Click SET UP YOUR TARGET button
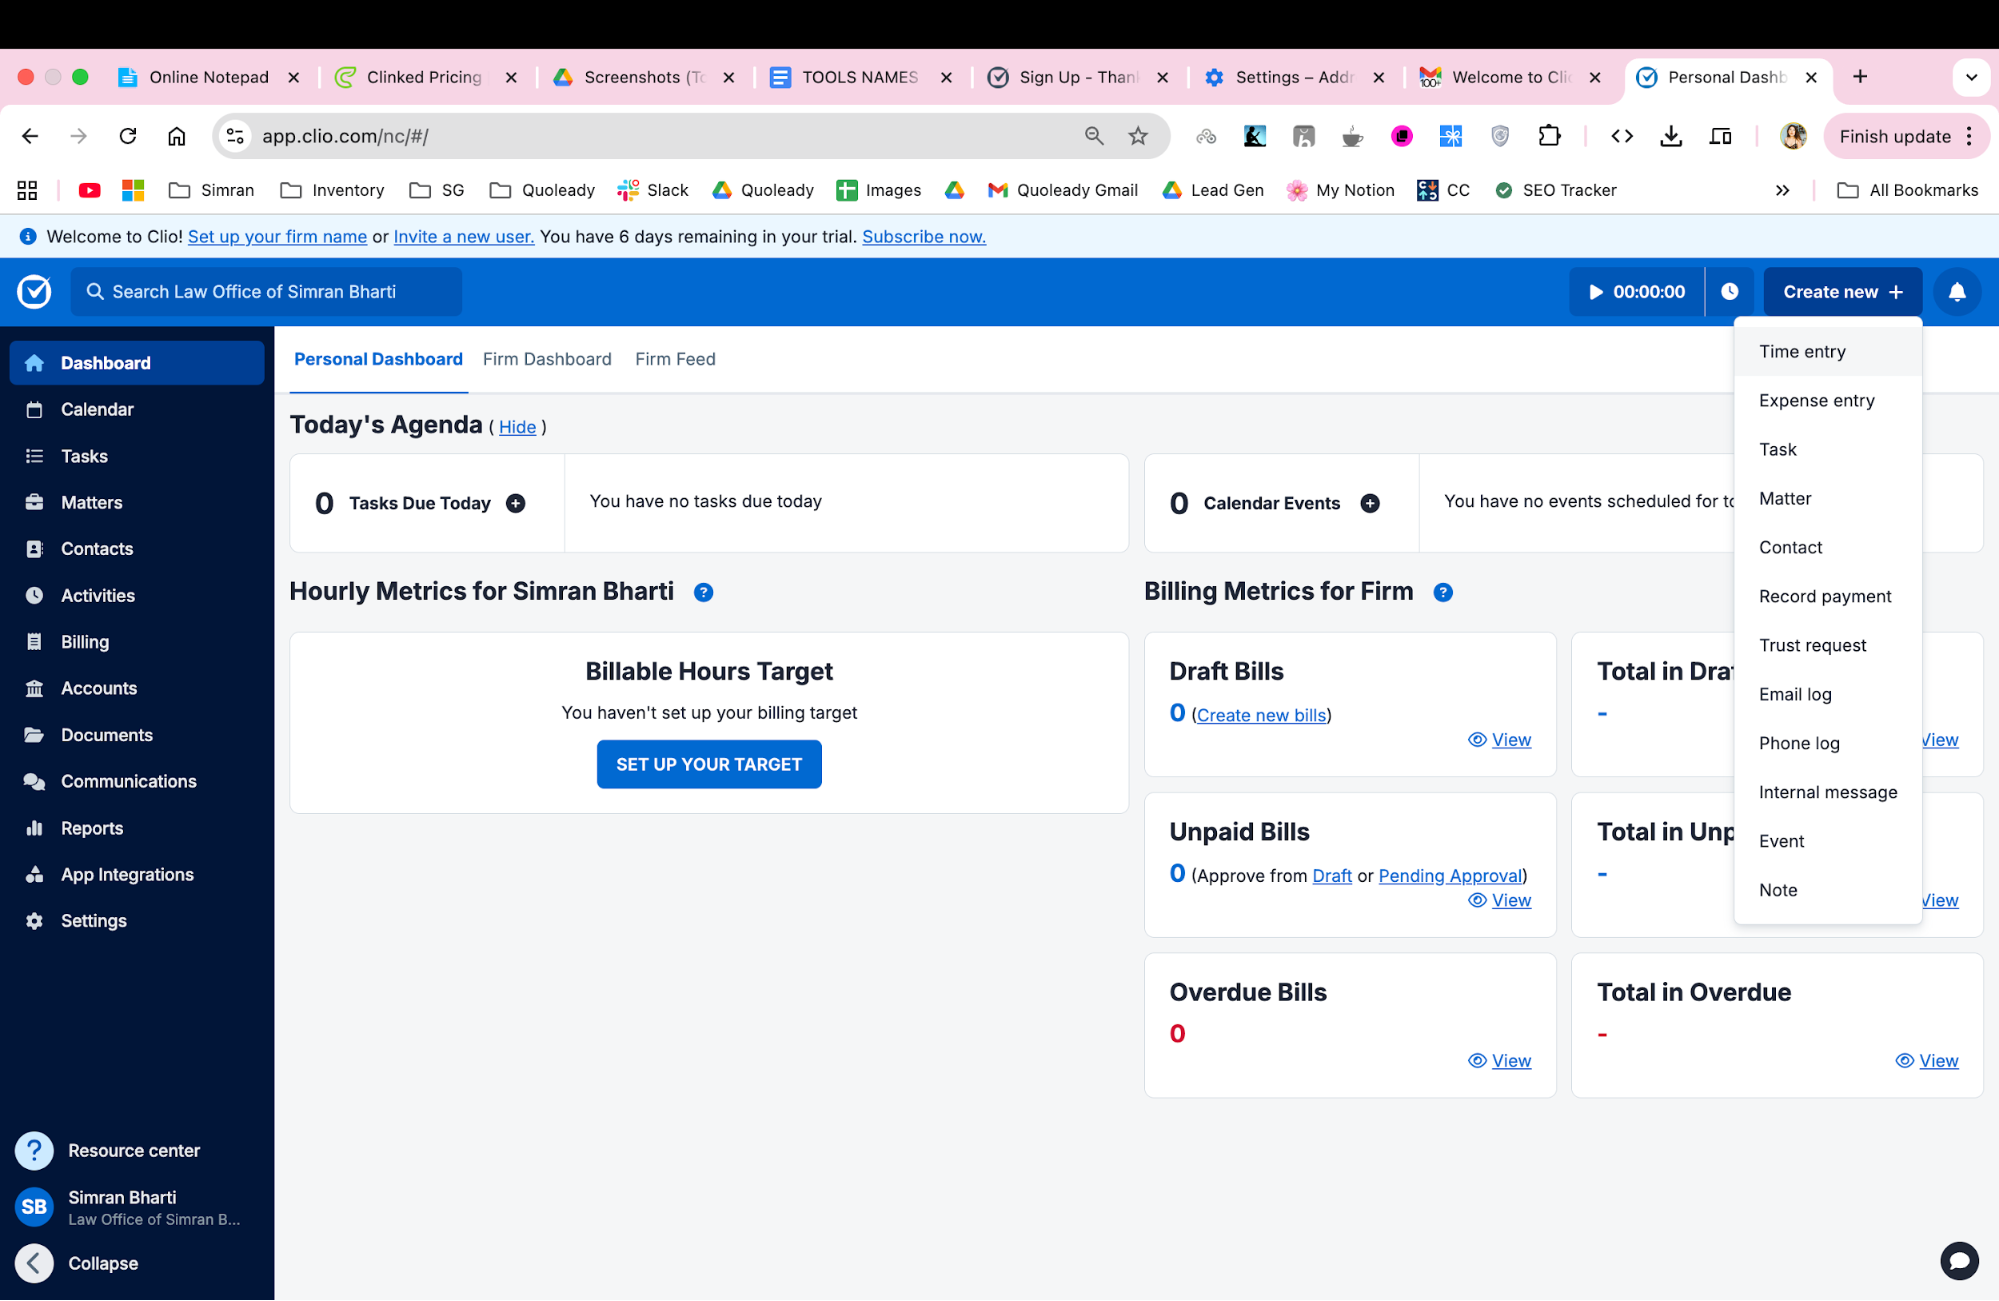 708,764
